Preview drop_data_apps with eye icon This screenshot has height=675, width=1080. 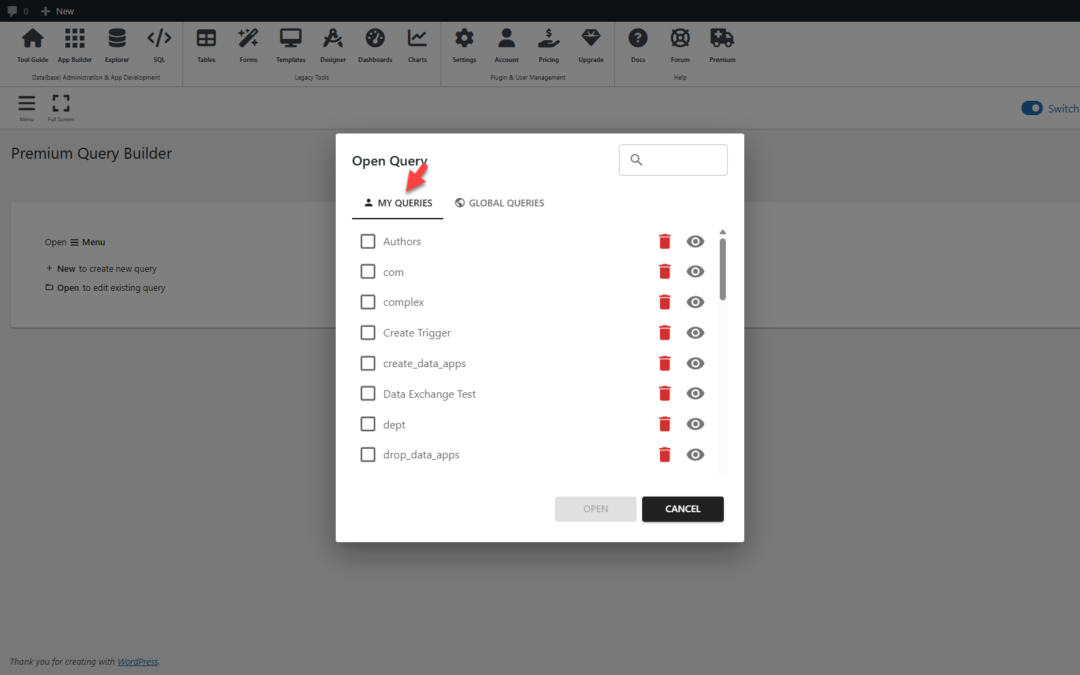click(695, 455)
